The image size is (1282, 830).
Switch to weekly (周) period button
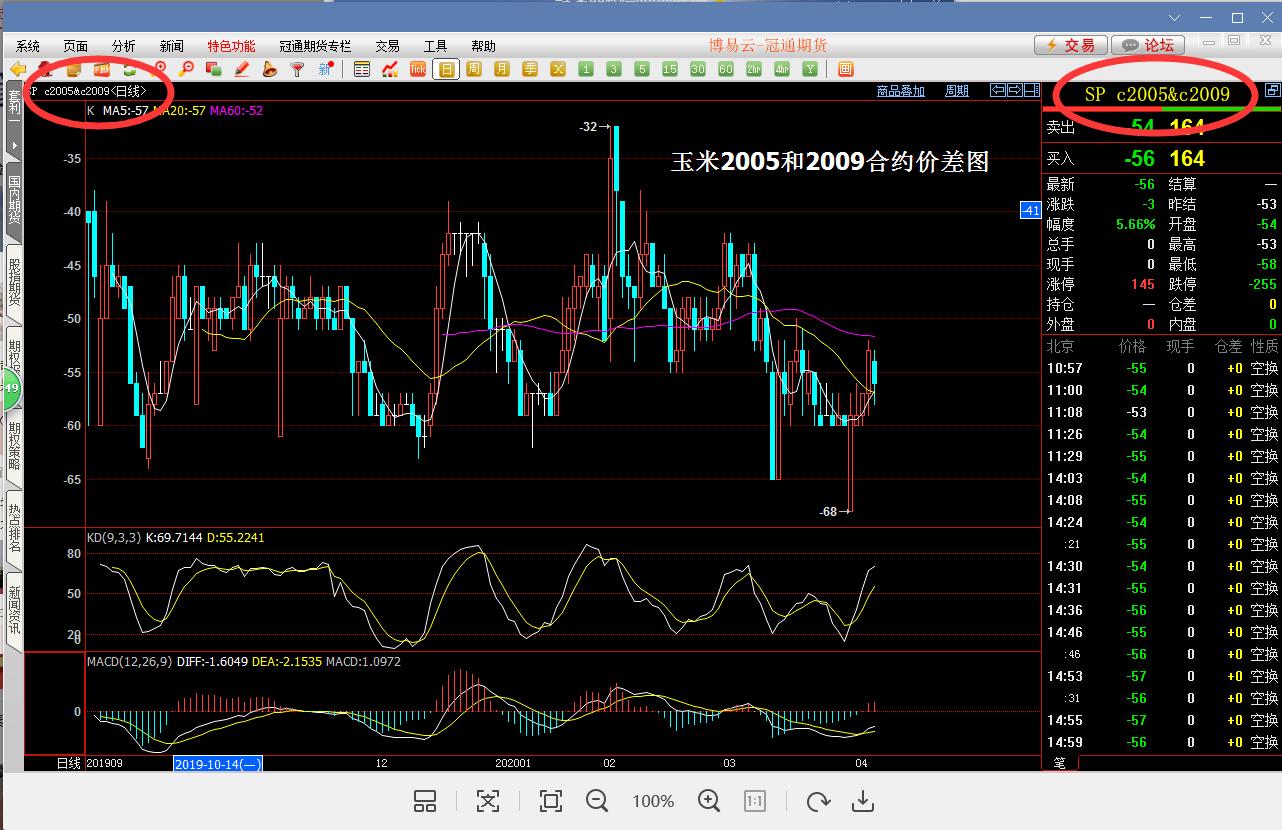click(474, 69)
